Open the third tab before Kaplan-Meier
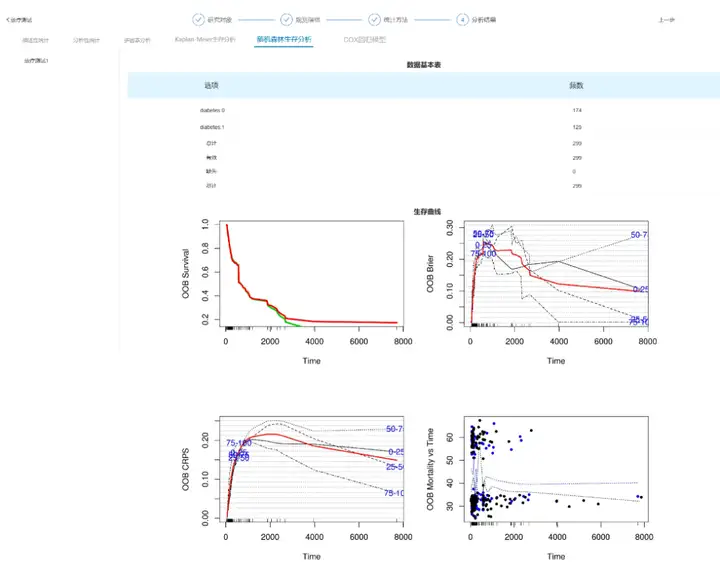The width and height of the screenshot is (720, 572). pos(137,40)
